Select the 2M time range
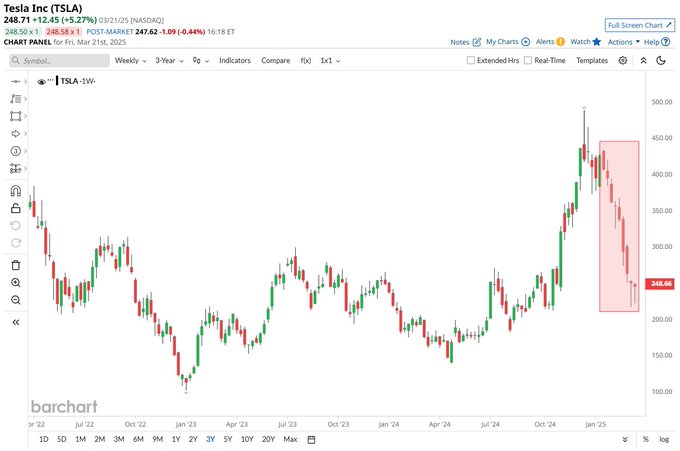 [100, 439]
